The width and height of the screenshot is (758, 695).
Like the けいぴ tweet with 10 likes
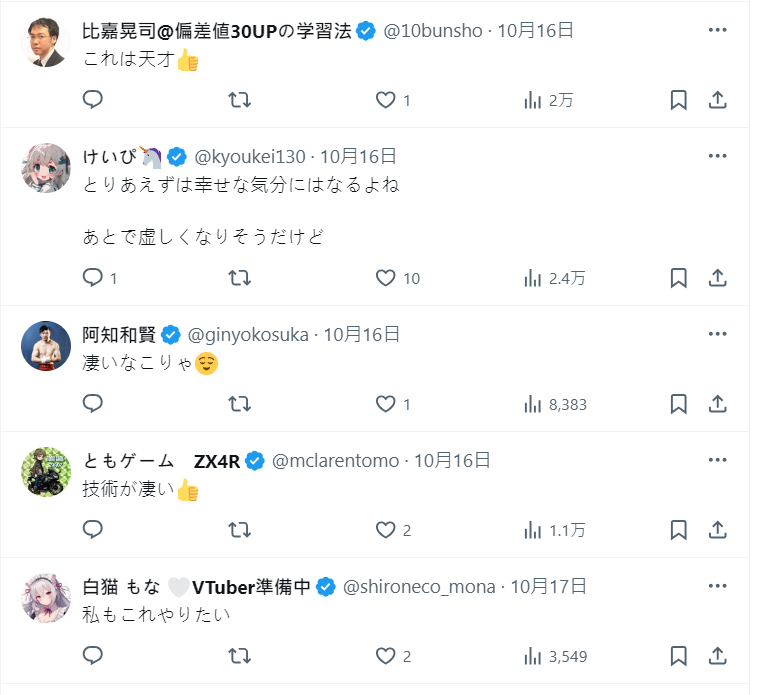click(x=386, y=278)
